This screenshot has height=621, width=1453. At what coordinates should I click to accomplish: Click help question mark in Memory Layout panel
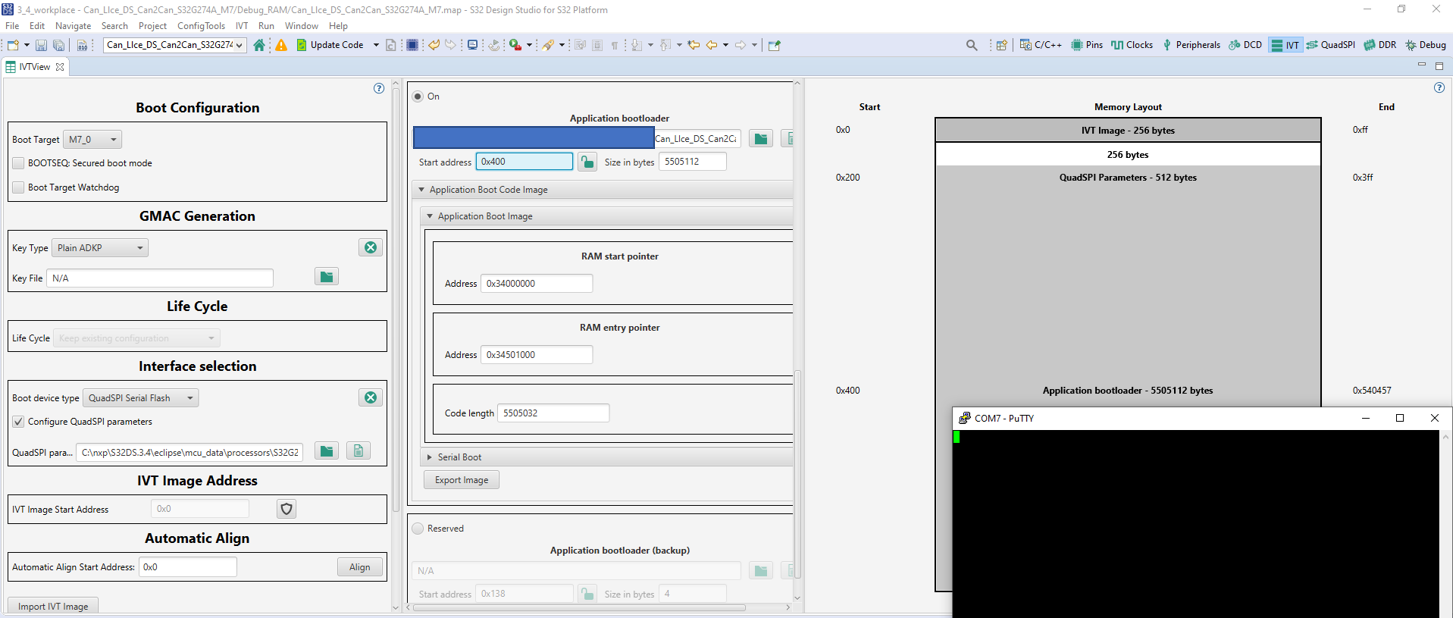point(1439,88)
